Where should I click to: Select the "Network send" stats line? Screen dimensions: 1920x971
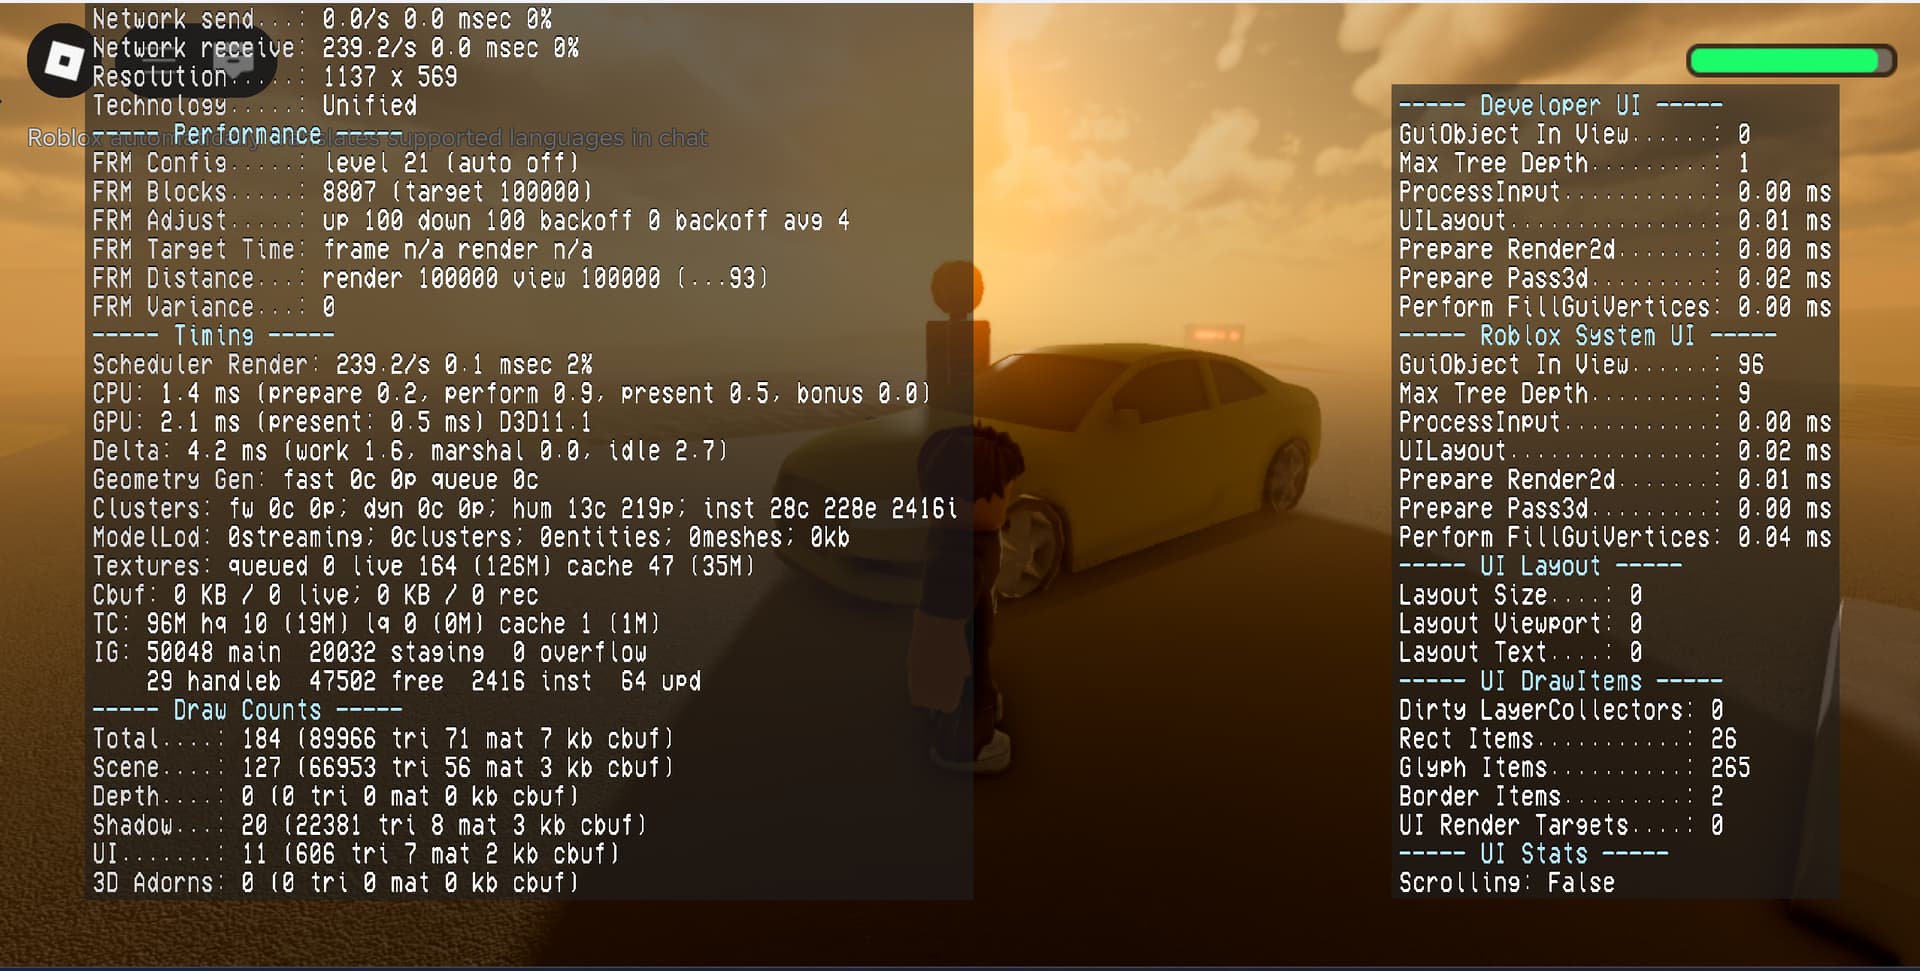point(322,19)
